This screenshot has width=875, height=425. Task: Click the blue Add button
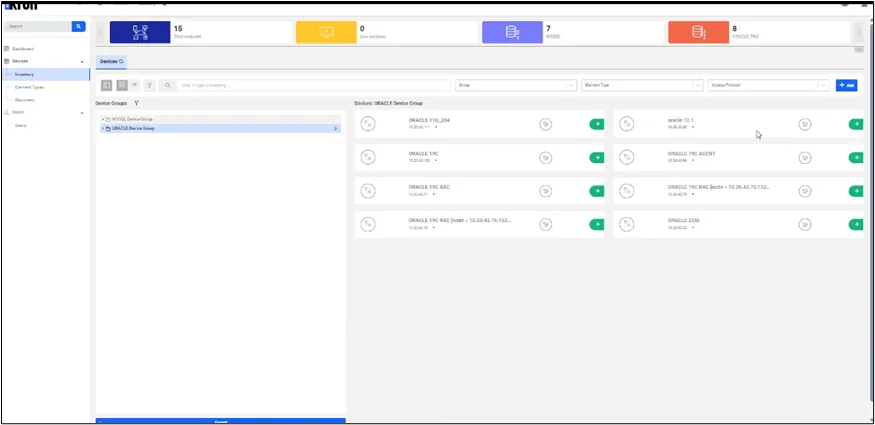tap(847, 85)
